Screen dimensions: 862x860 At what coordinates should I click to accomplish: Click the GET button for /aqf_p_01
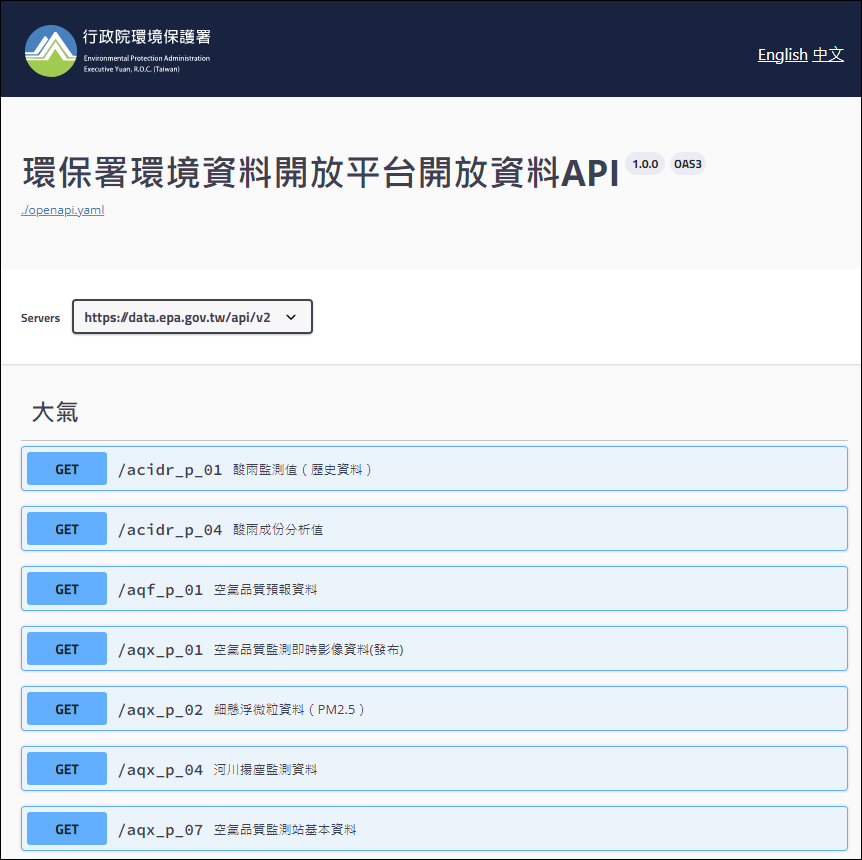coord(67,589)
